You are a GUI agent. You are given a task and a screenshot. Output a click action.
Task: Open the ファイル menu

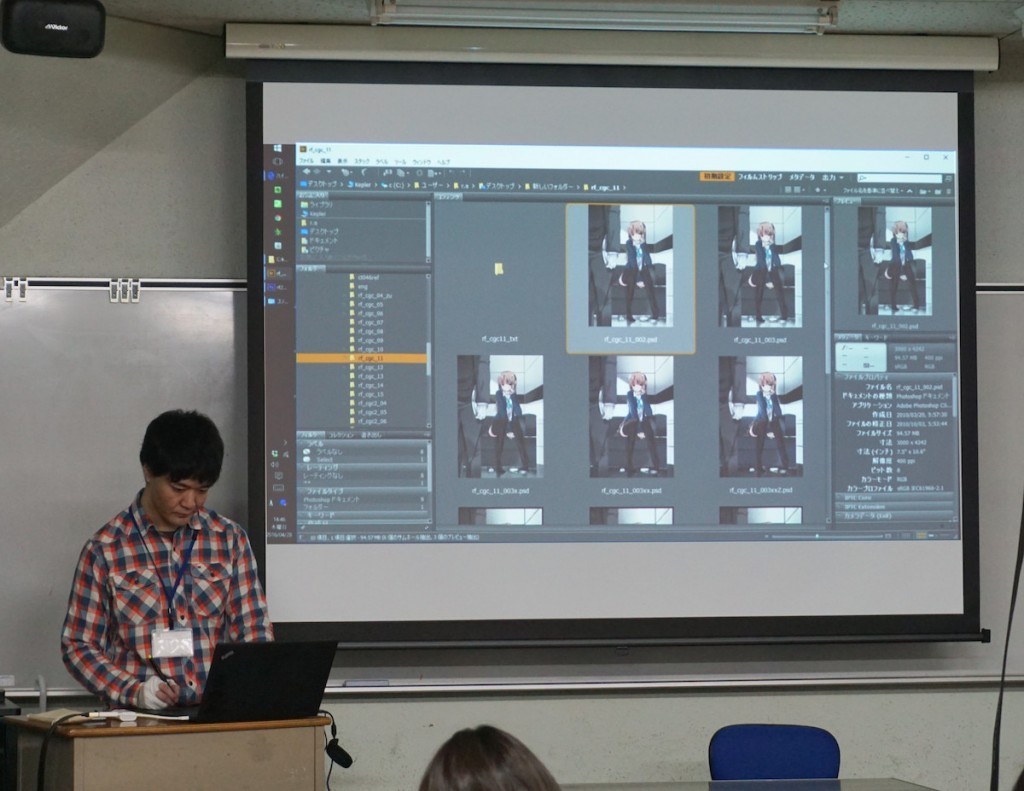tap(306, 161)
